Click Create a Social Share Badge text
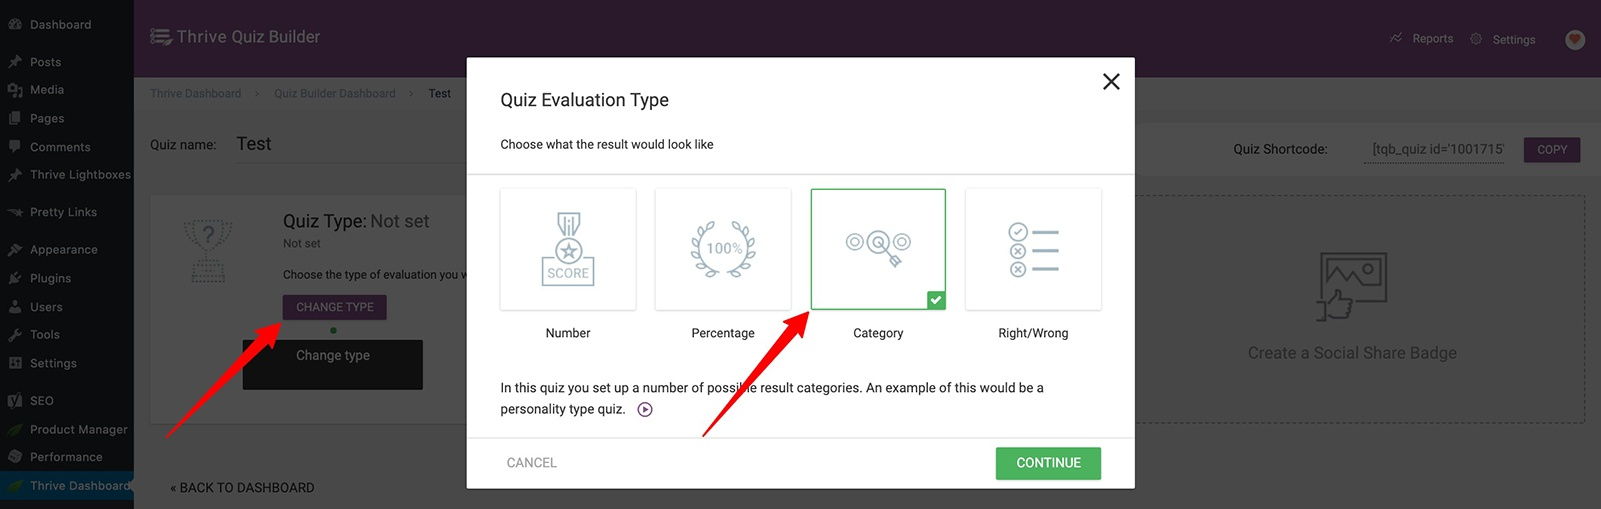This screenshot has width=1601, height=509. pos(1352,353)
